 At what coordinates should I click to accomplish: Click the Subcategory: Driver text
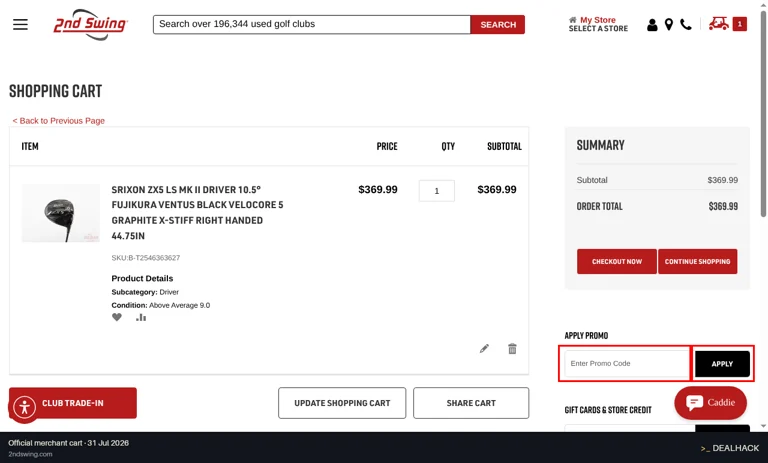pos(145,292)
